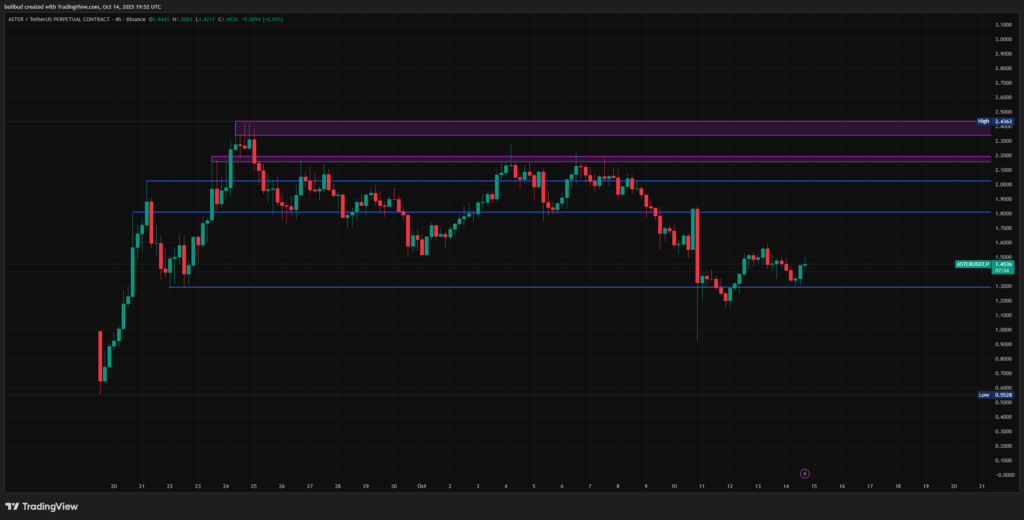Select the blue support line near 1.3000

tap(600, 287)
